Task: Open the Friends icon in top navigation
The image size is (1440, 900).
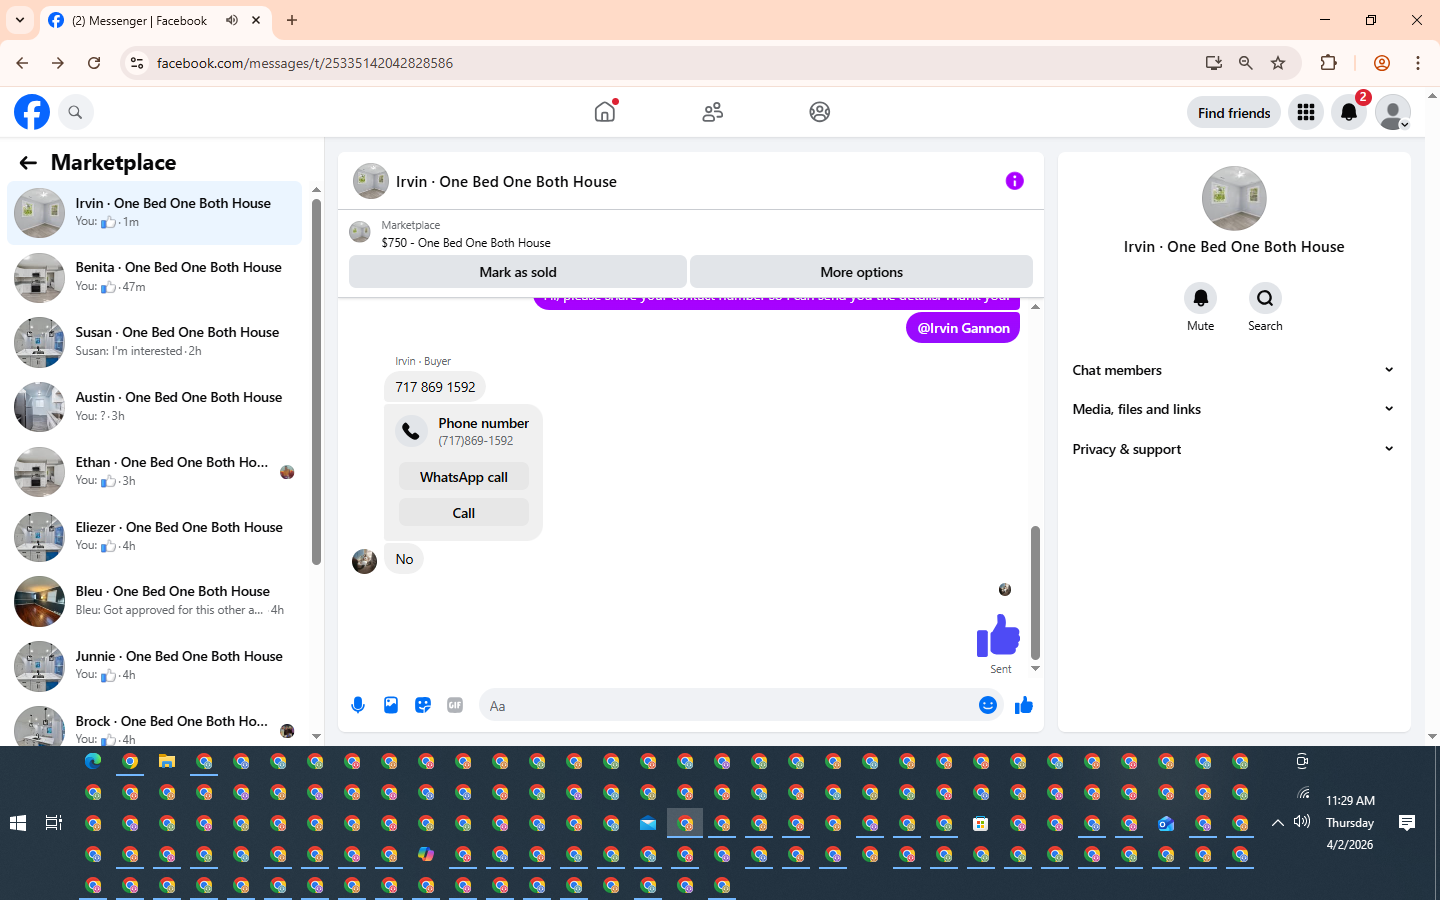Action: pos(713,112)
